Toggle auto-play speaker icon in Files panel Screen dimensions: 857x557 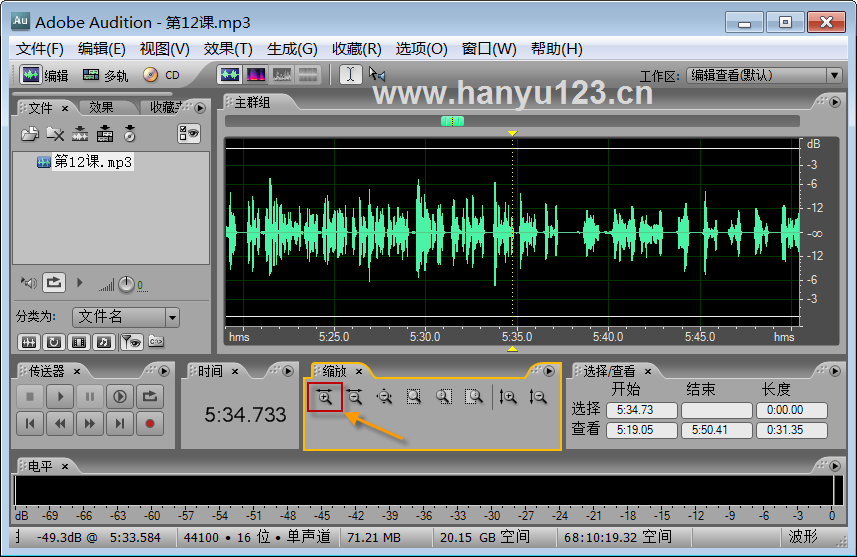pos(28,283)
